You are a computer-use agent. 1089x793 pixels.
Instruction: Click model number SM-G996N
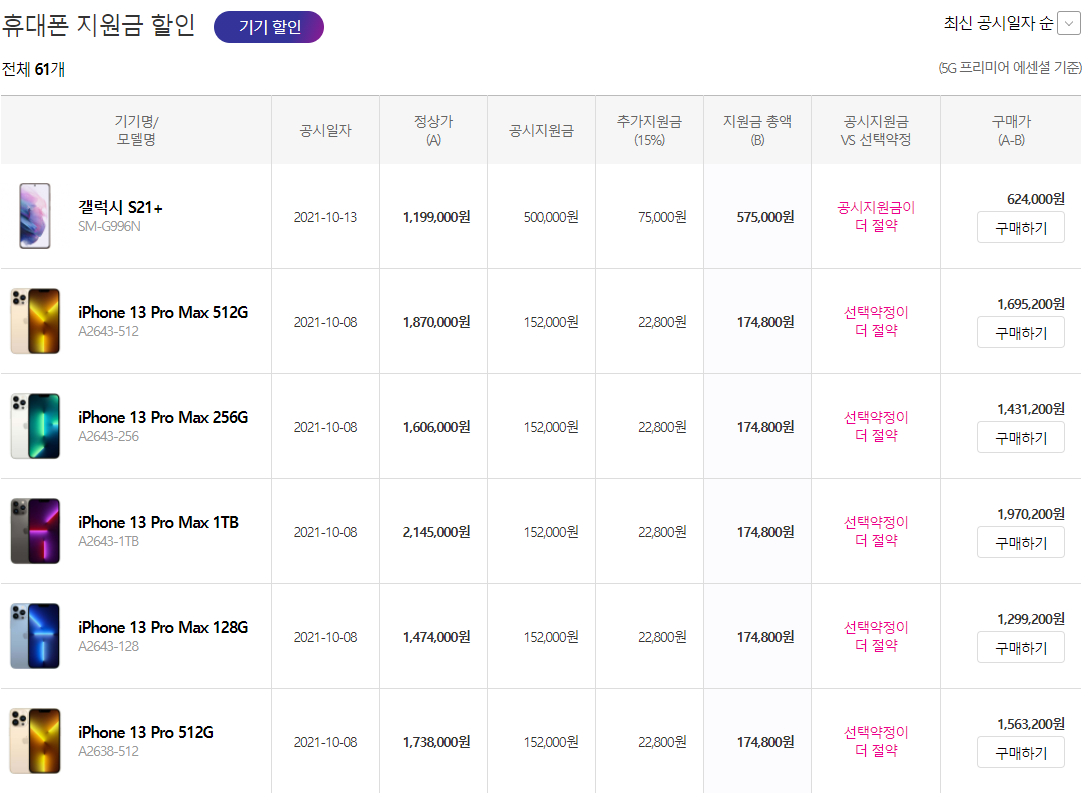click(x=109, y=226)
